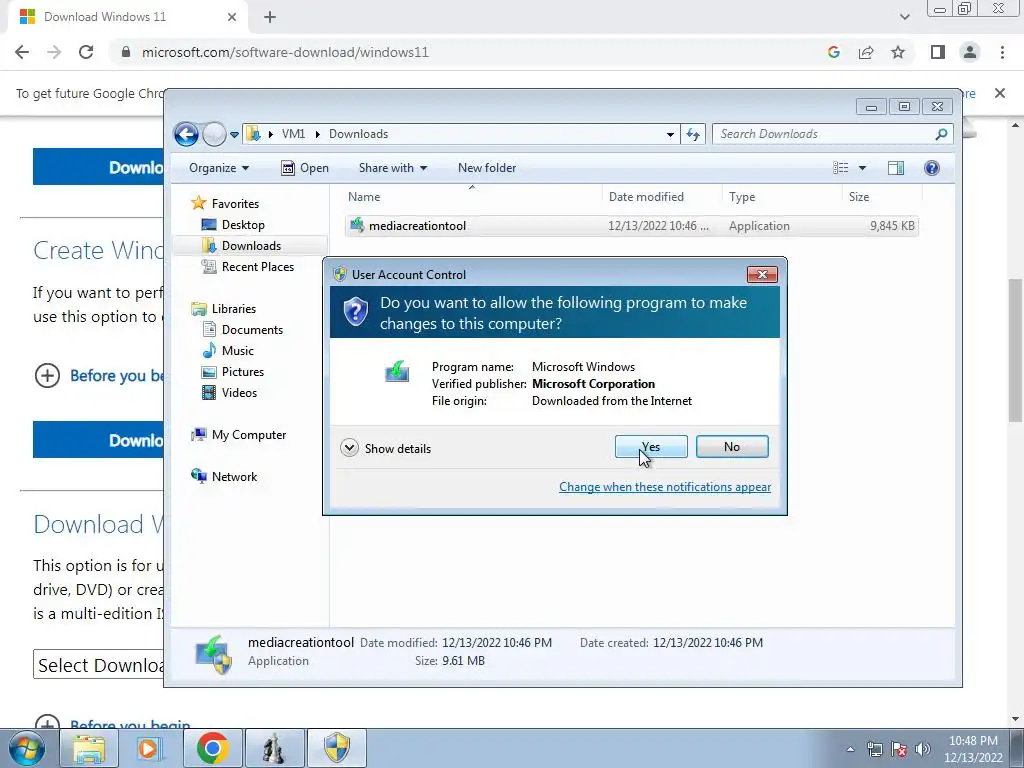Click No in User Account Control dialog
The width and height of the screenshot is (1024, 768).
pyautogui.click(x=731, y=447)
